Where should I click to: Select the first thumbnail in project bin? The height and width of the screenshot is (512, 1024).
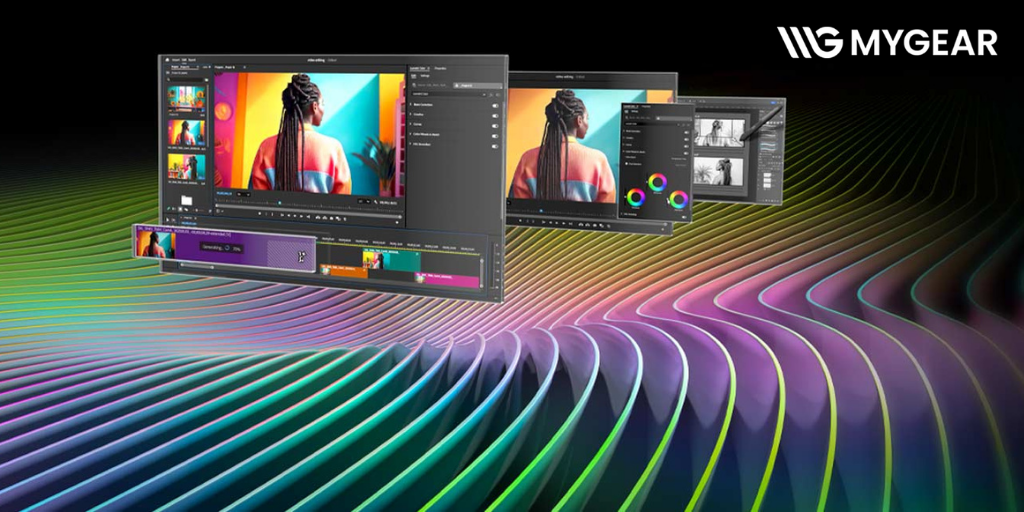pyautogui.click(x=186, y=98)
